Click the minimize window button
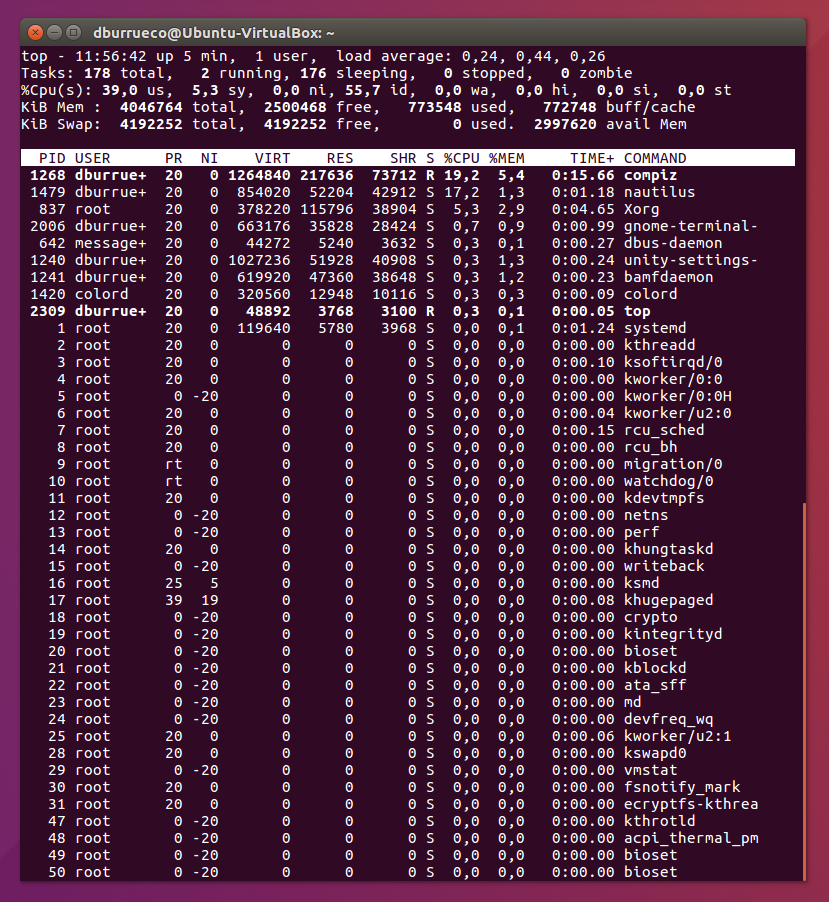Screen dimensions: 829x902 coord(55,32)
